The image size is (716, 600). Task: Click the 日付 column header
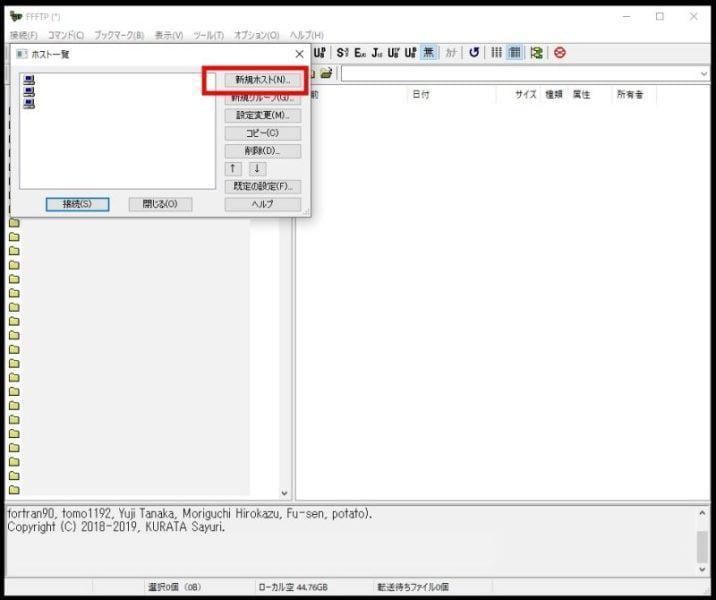pyautogui.click(x=421, y=95)
